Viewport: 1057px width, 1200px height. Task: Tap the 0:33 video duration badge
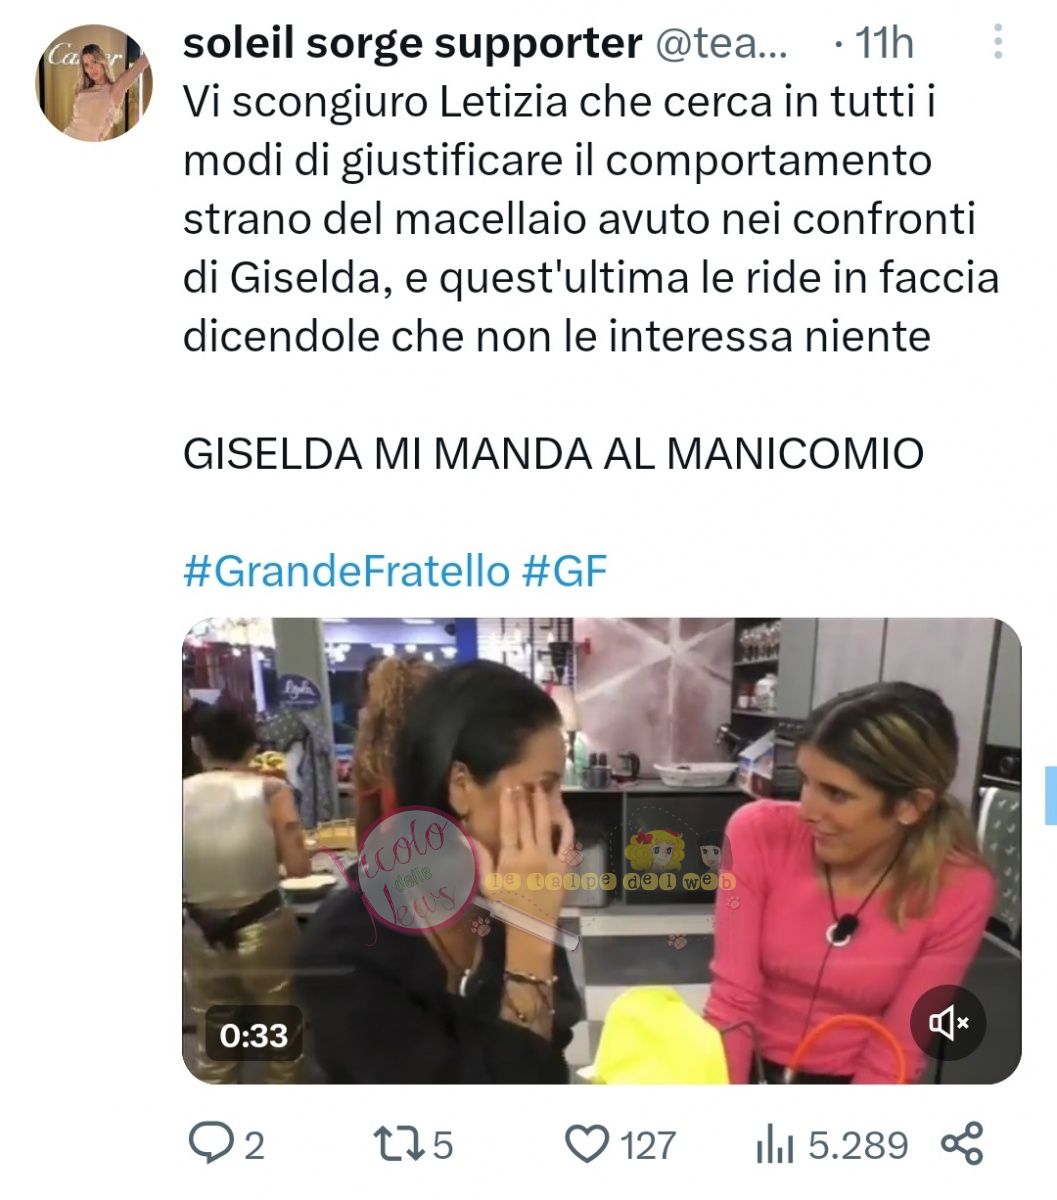pos(254,1035)
